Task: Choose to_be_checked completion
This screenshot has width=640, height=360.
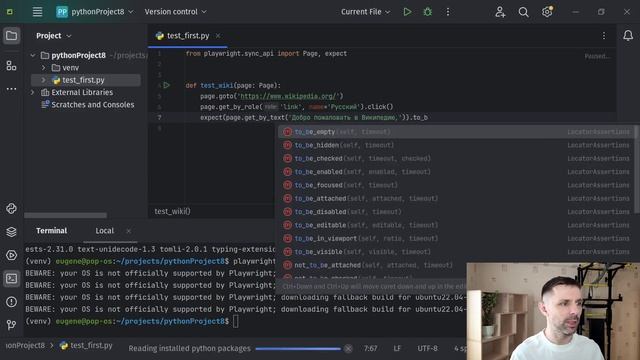Action: tap(456, 158)
